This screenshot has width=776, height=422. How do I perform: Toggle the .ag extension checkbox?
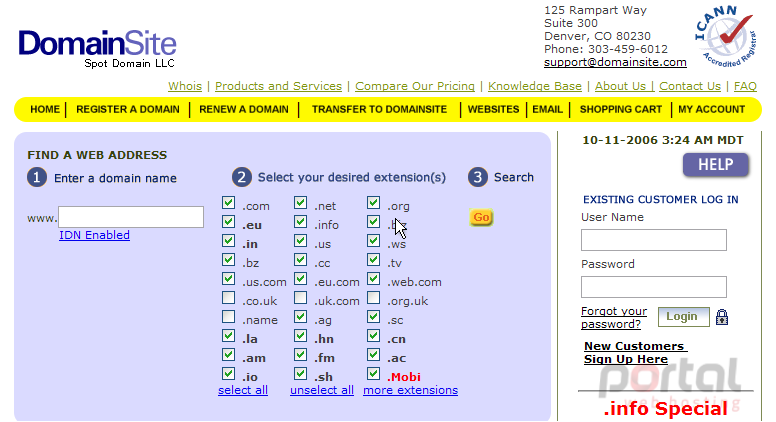(x=300, y=316)
